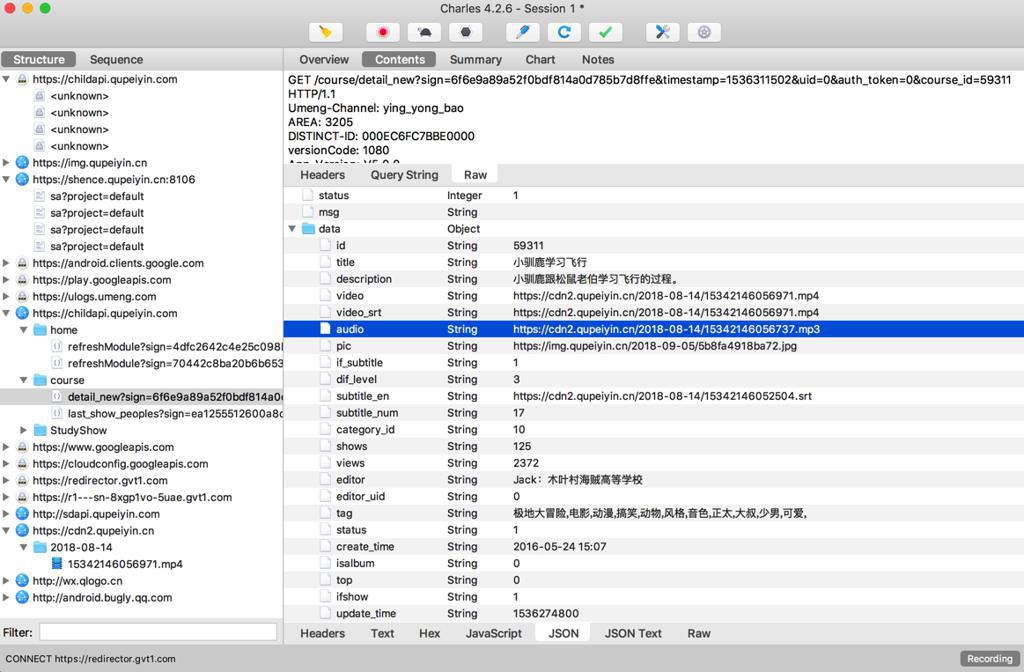This screenshot has height=672, width=1024.
Task: Show the response JSON Text tab
Action: 633,633
